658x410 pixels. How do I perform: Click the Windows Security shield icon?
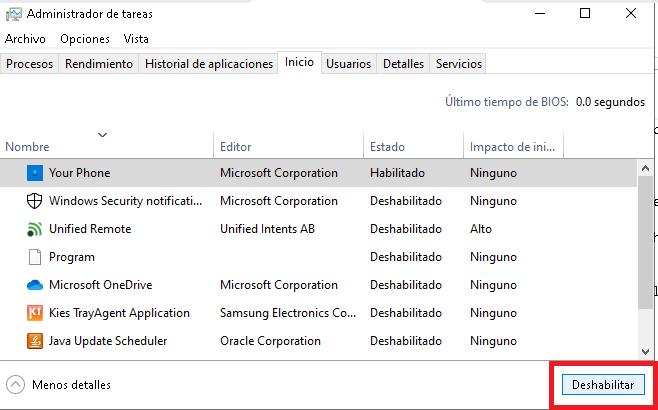click(x=34, y=201)
